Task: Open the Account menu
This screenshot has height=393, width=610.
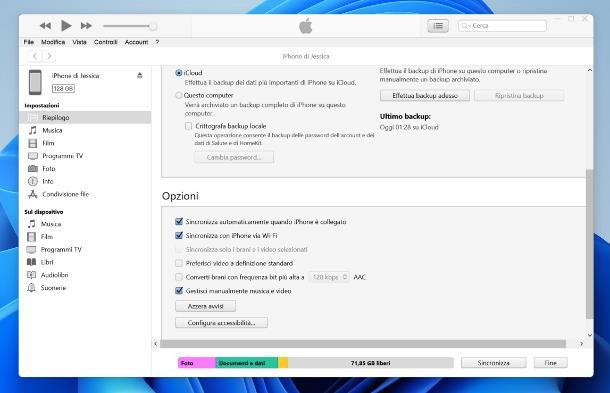Action: point(136,42)
